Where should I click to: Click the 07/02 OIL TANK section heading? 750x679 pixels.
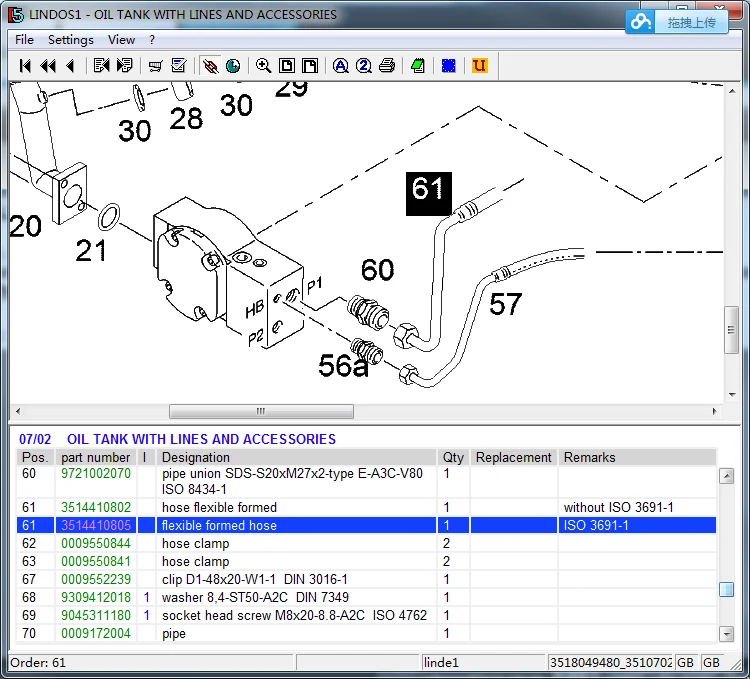click(x=177, y=439)
